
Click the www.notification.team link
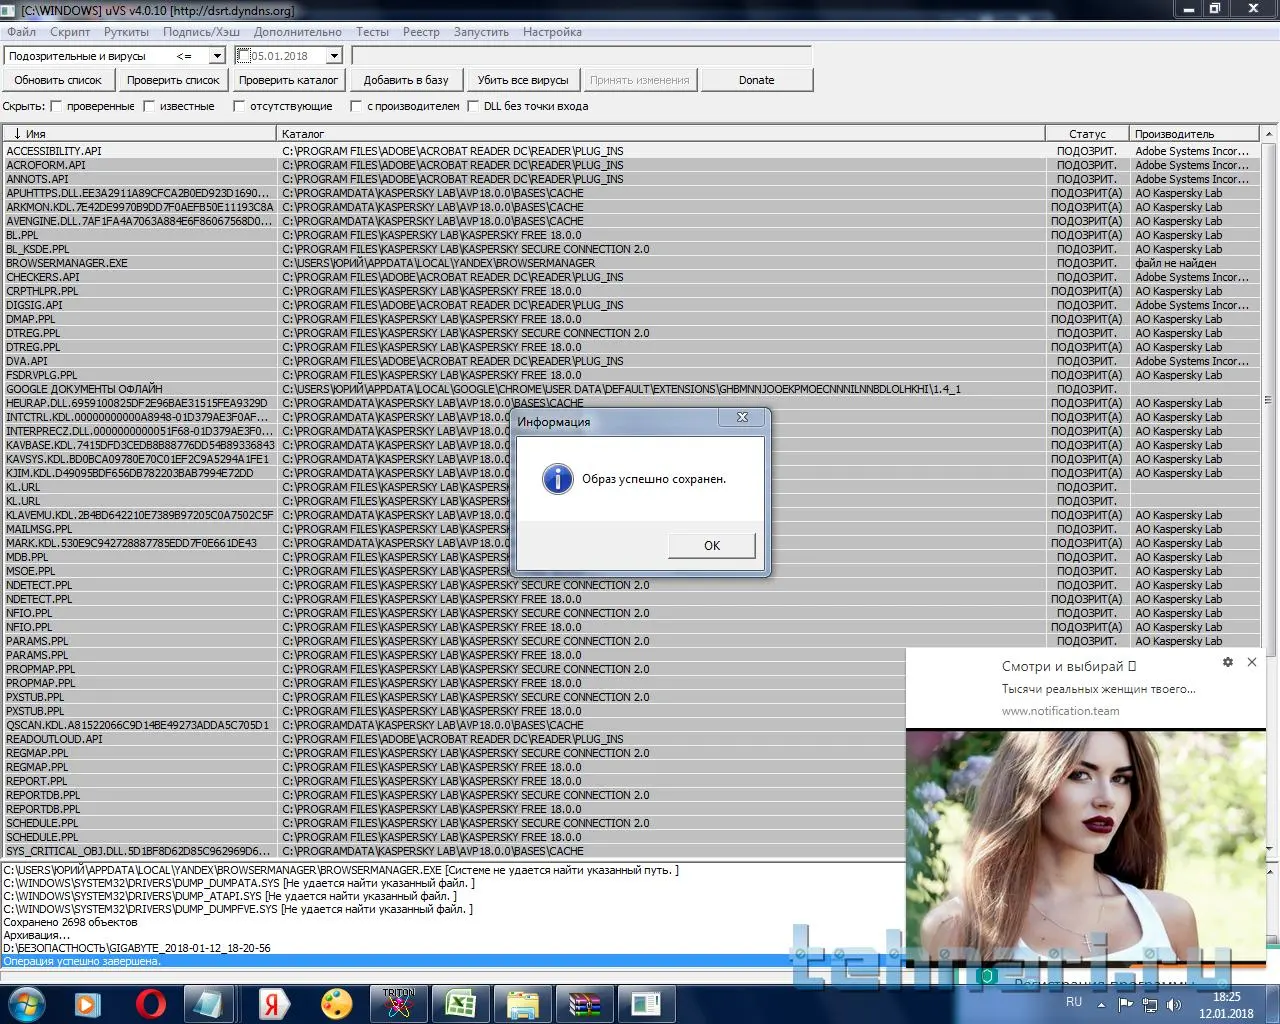[x=1060, y=711]
